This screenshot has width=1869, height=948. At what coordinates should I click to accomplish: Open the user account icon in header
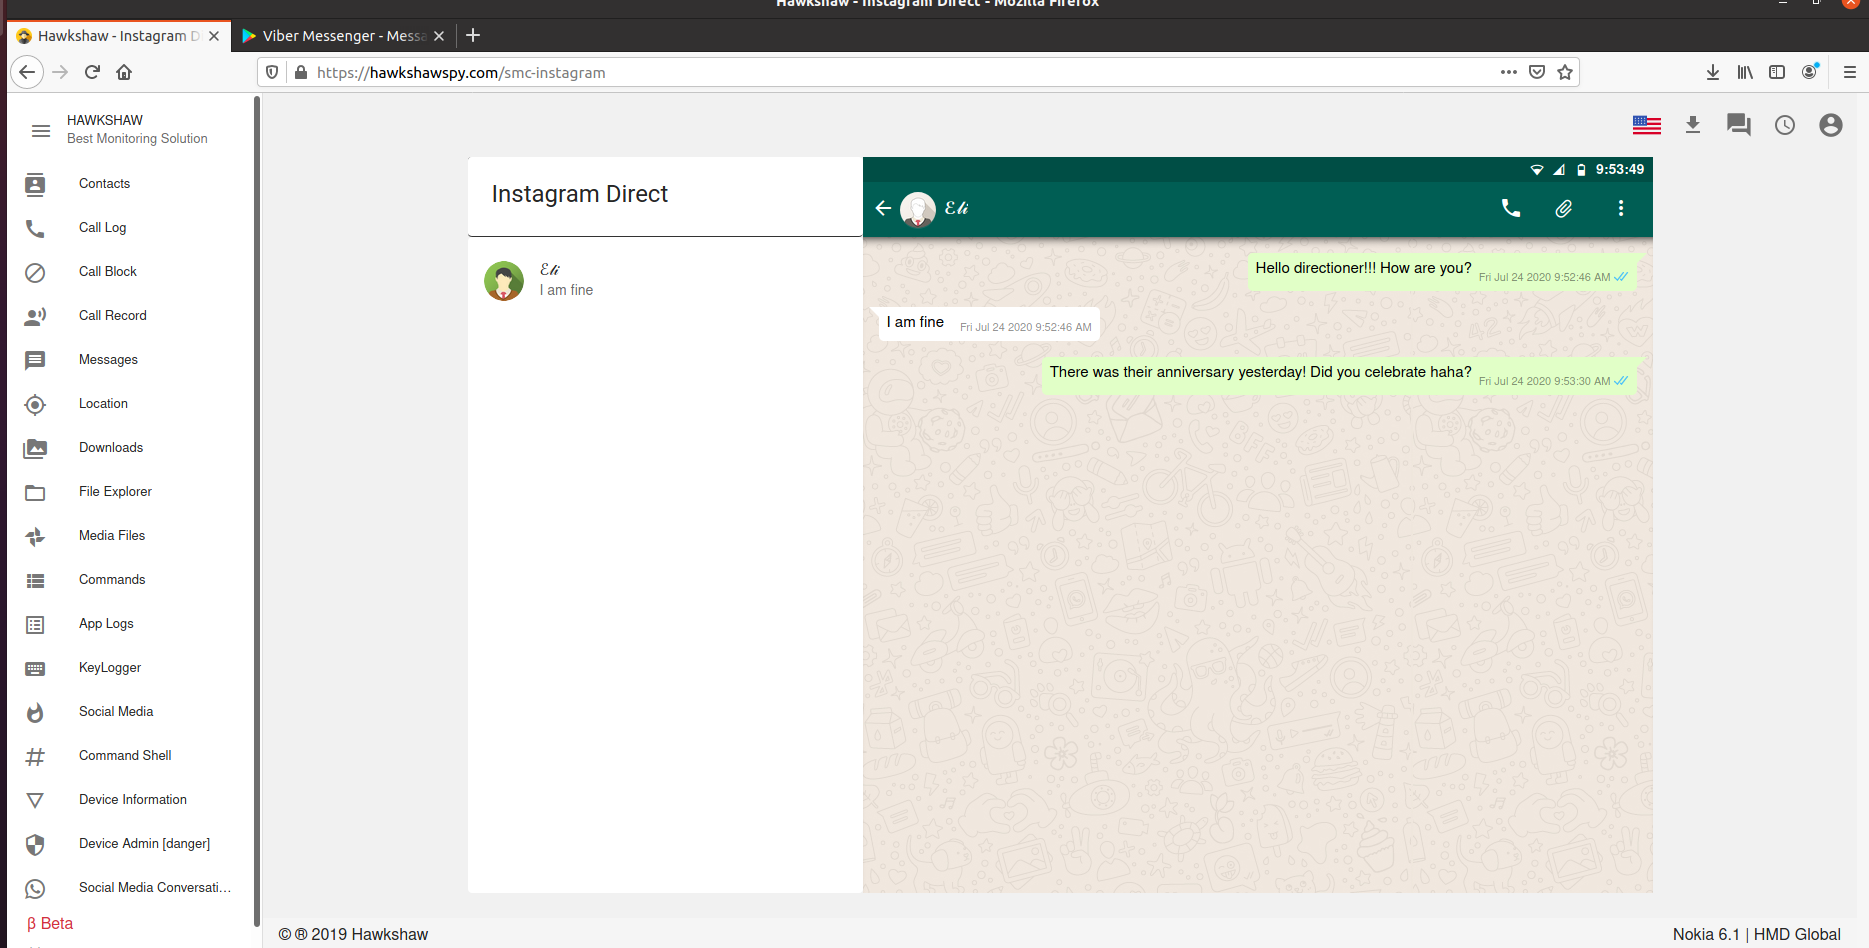point(1831,125)
